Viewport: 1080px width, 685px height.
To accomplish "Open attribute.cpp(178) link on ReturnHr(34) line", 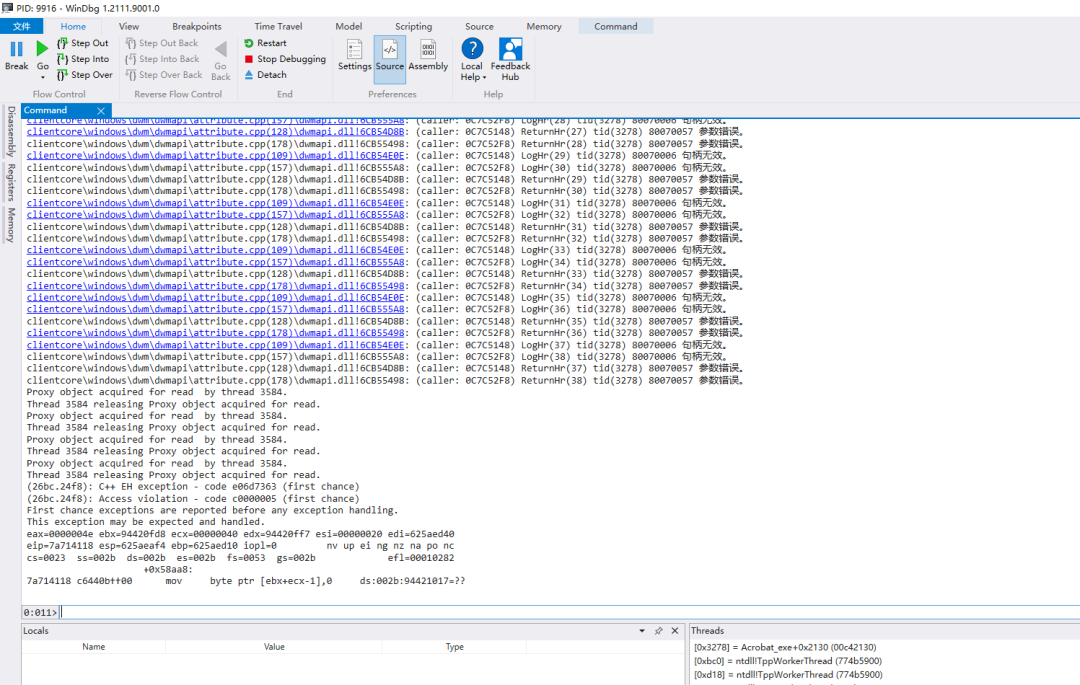I will pos(216,286).
